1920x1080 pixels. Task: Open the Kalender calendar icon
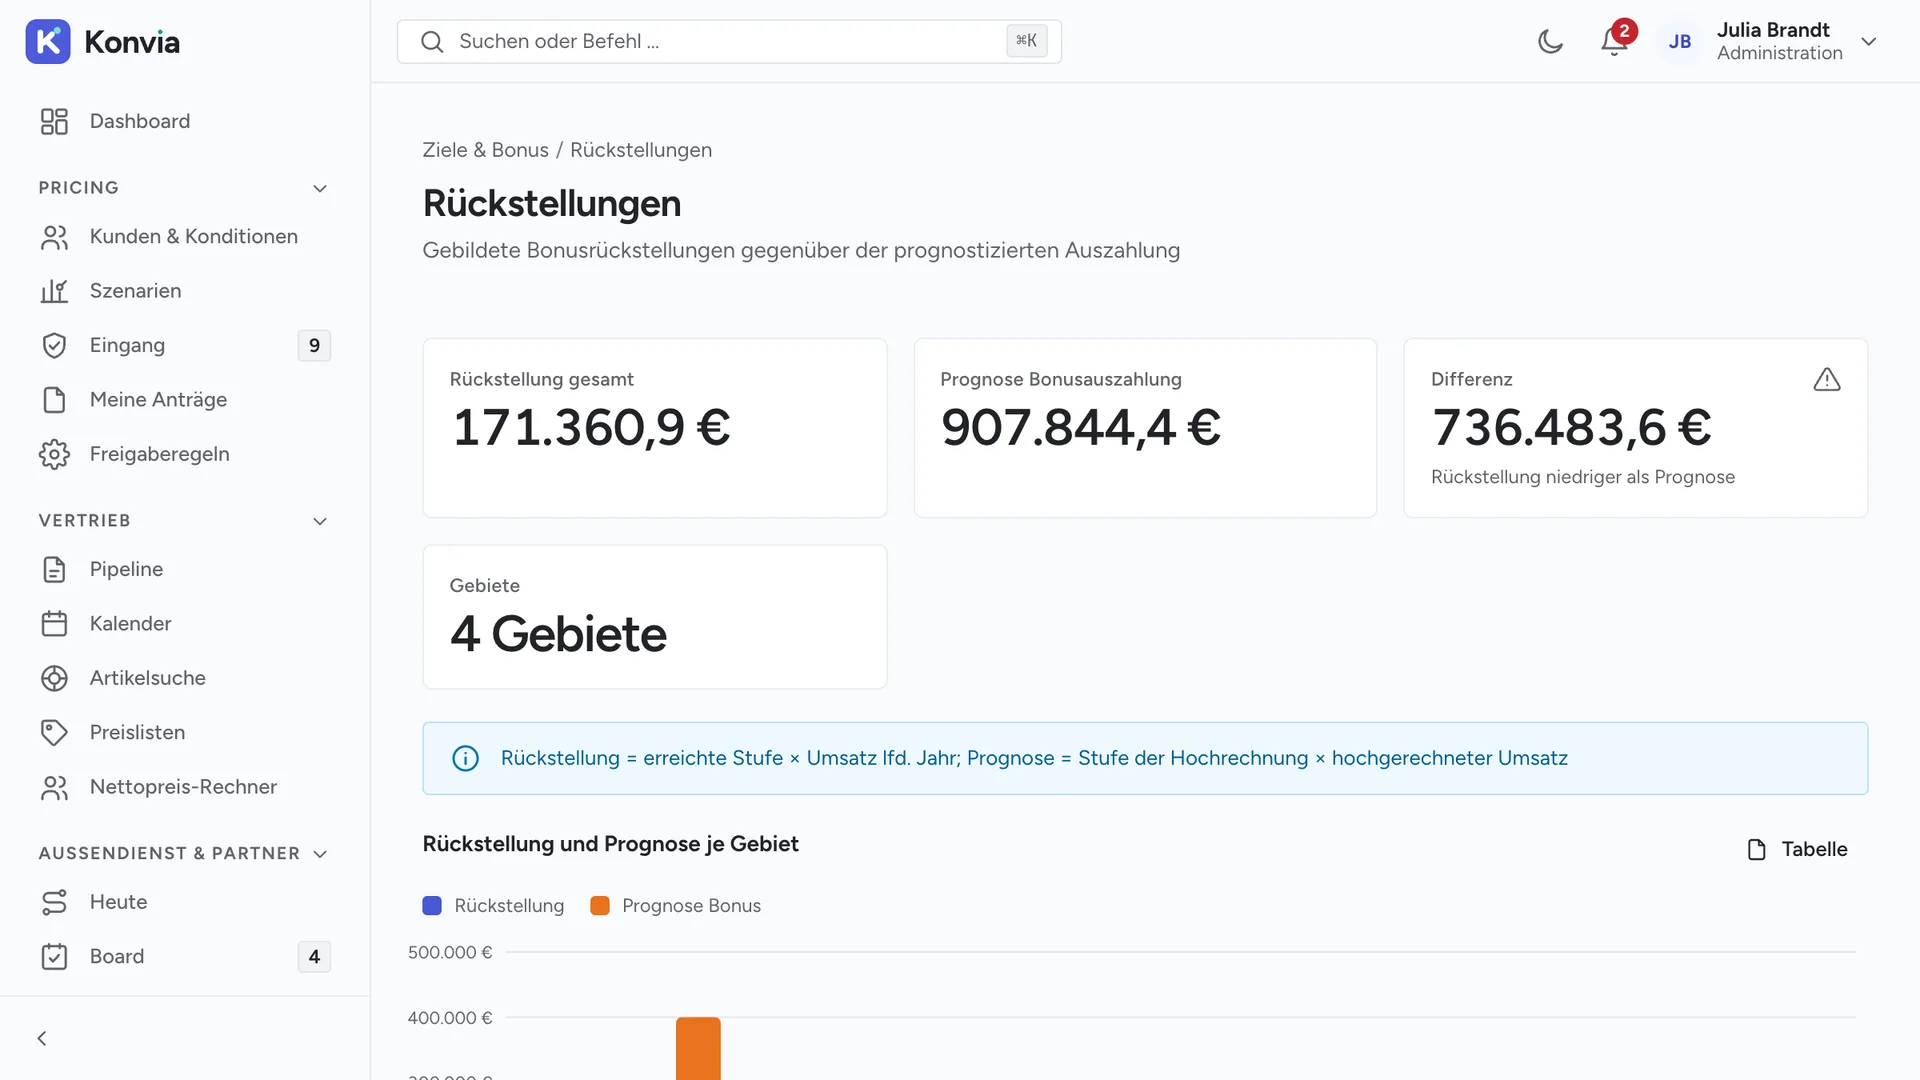click(x=54, y=624)
